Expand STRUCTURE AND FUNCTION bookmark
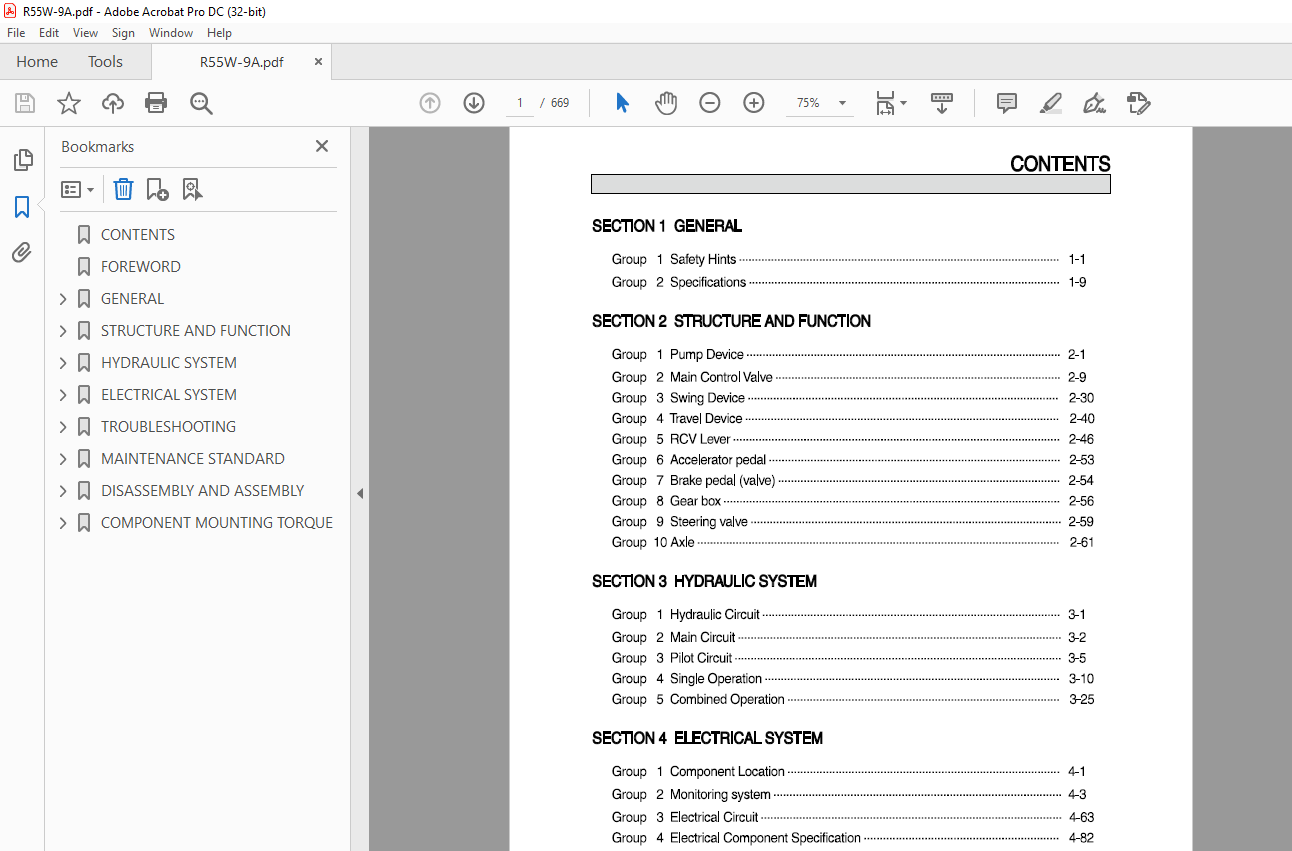The width and height of the screenshot is (1292, 851). [63, 331]
